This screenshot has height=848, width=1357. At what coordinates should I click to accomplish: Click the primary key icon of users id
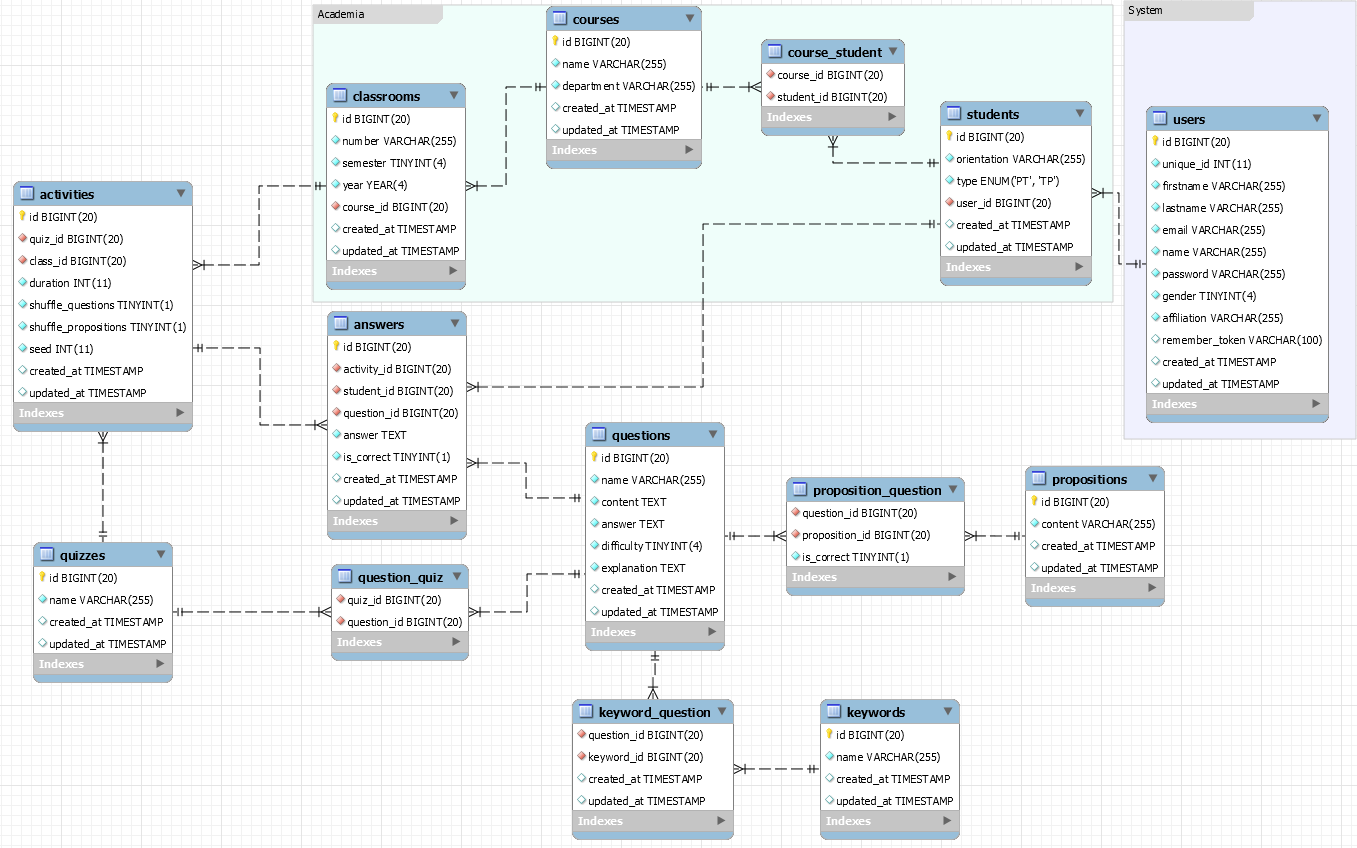(x=1155, y=141)
